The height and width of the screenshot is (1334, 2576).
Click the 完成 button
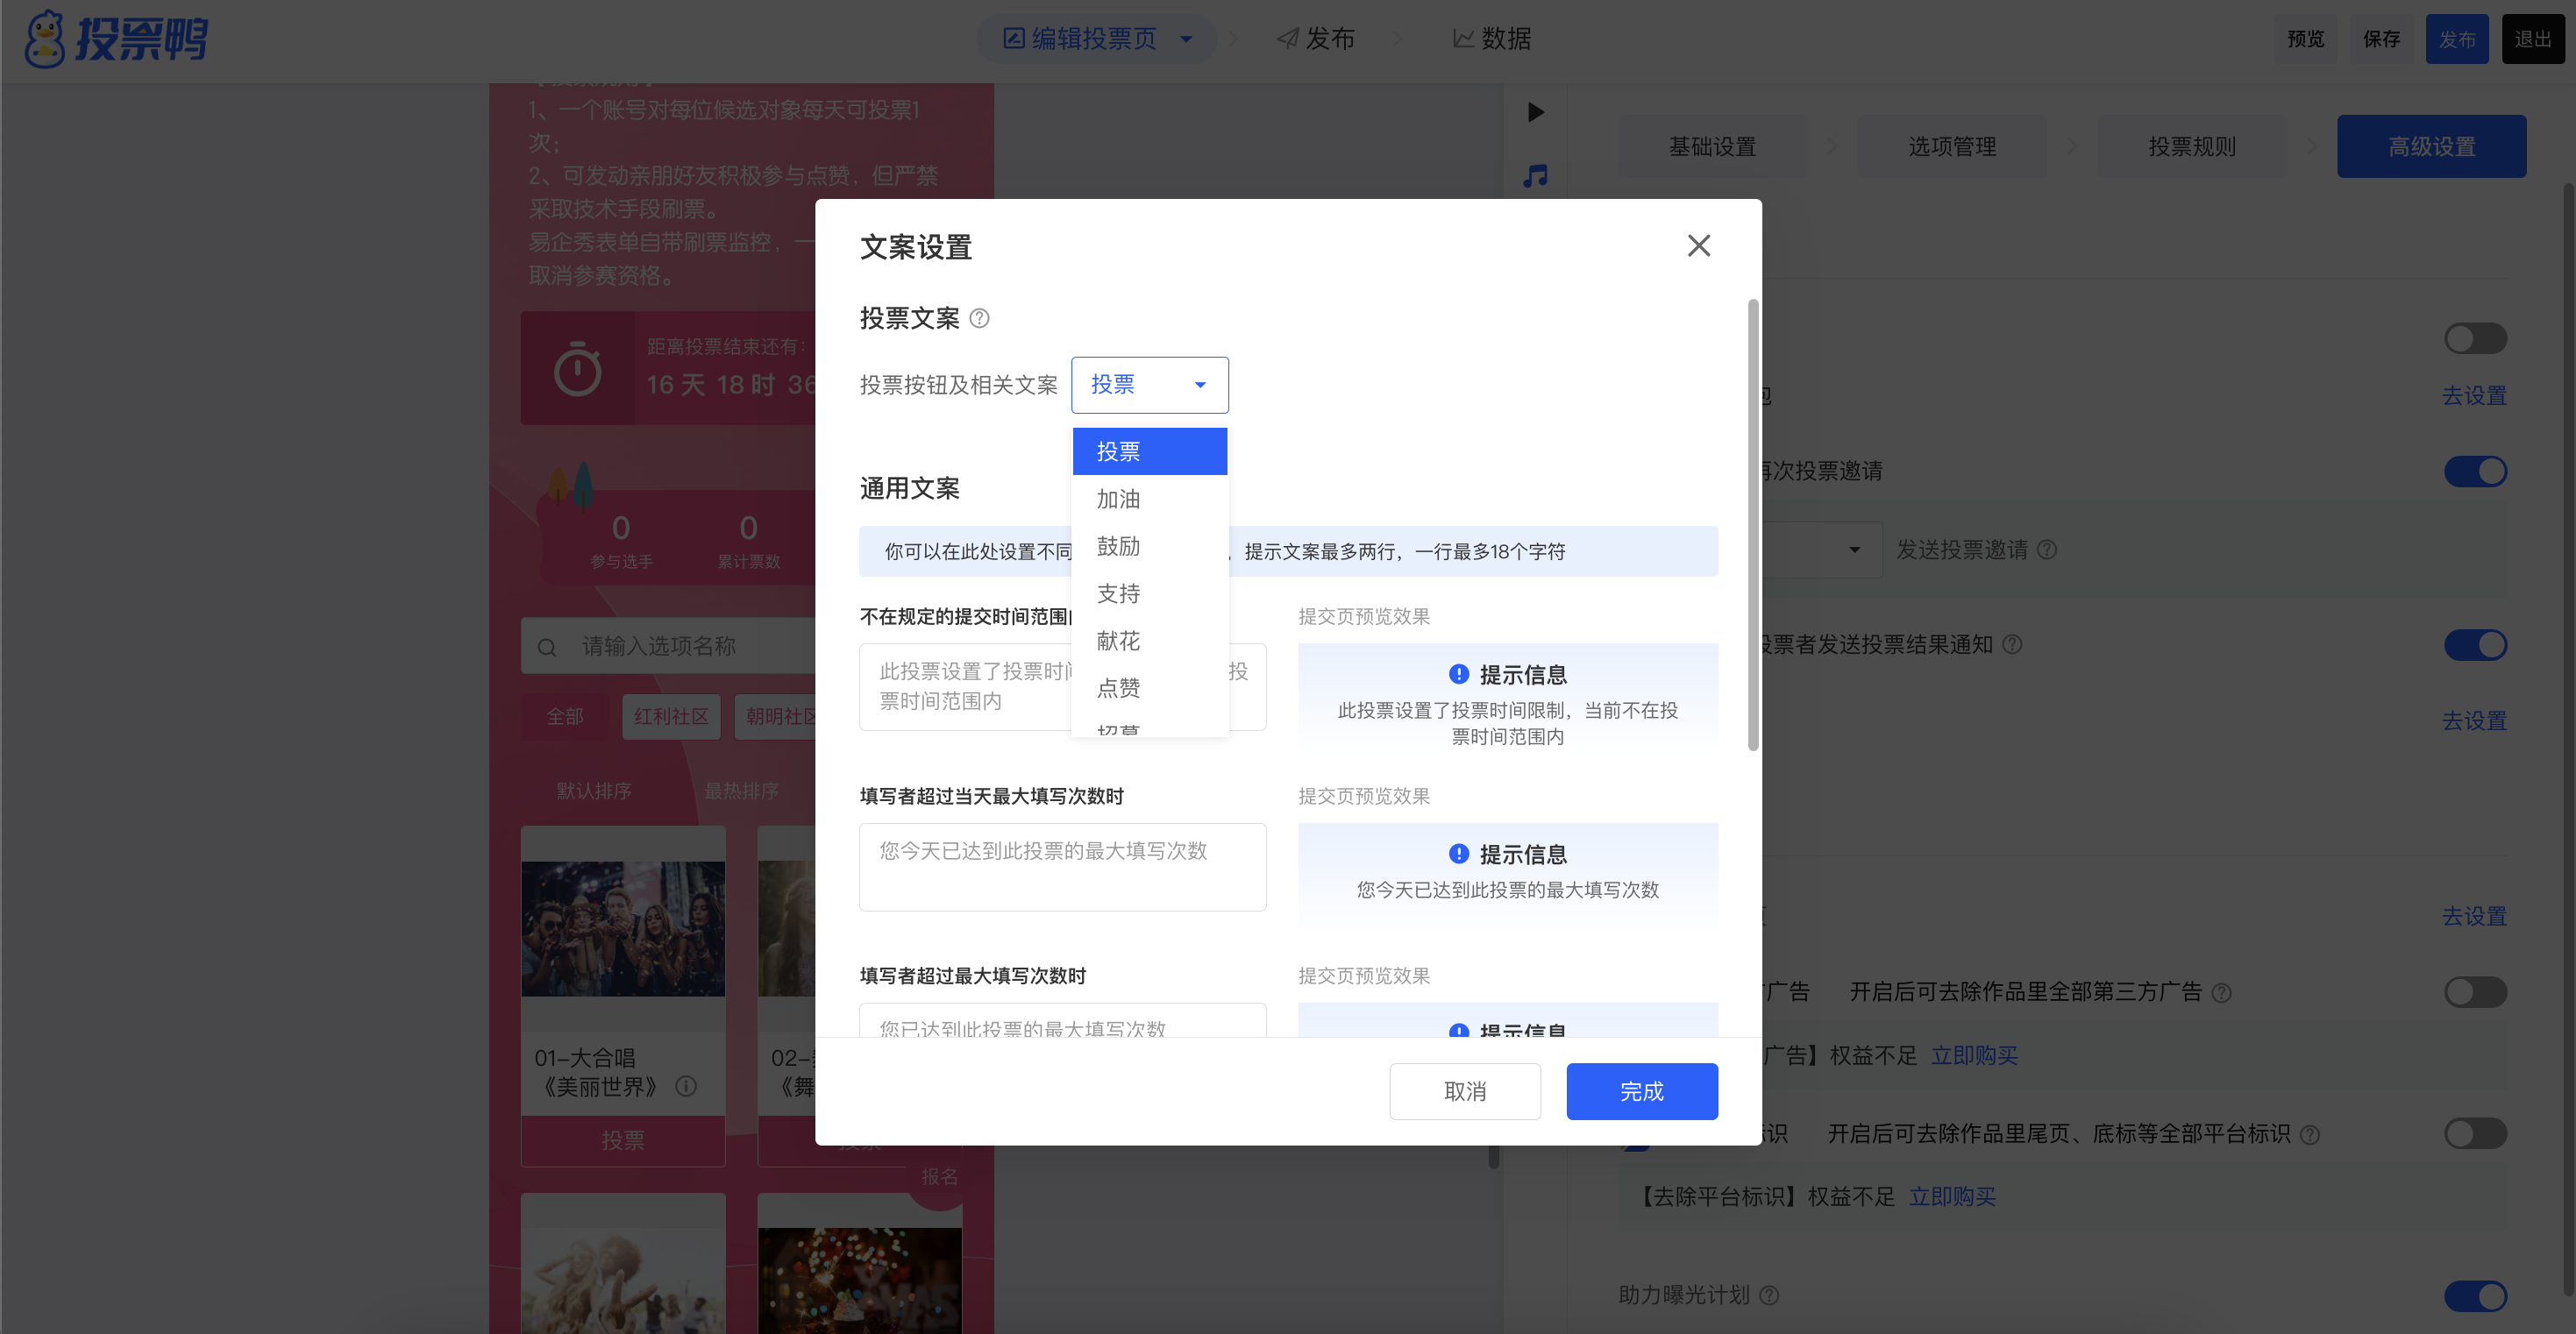(x=1641, y=1091)
